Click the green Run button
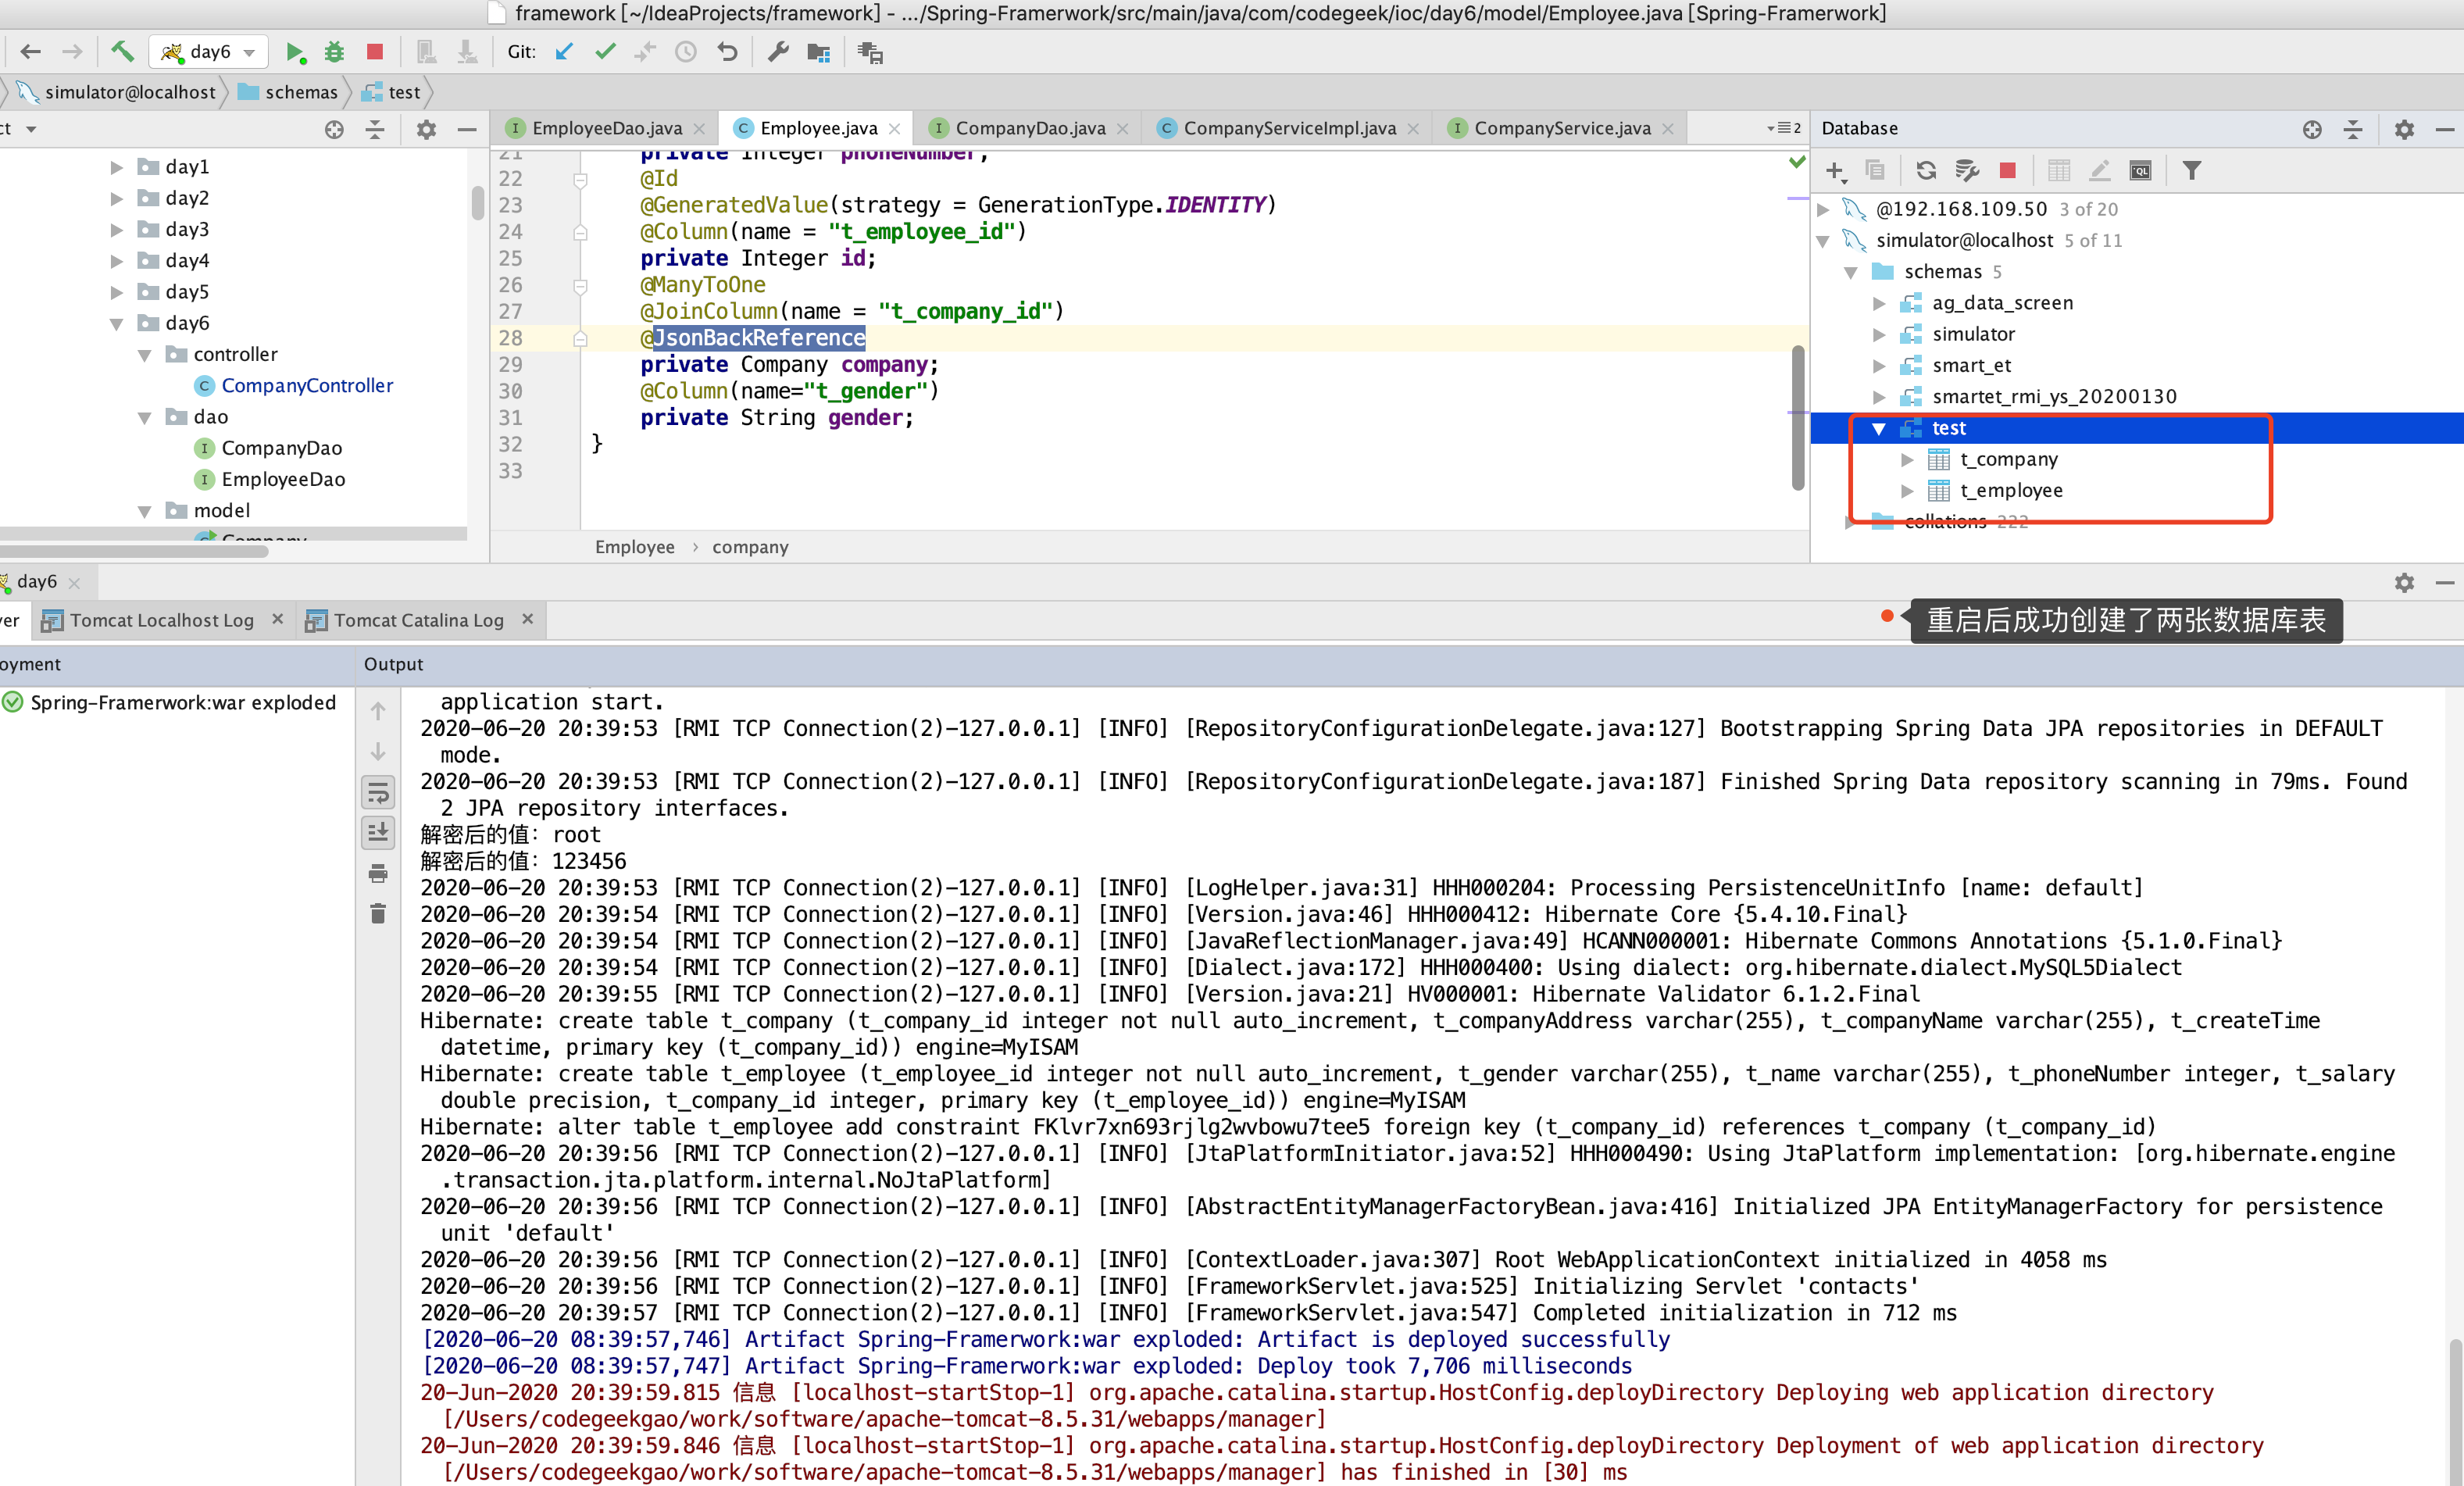 (x=294, y=52)
